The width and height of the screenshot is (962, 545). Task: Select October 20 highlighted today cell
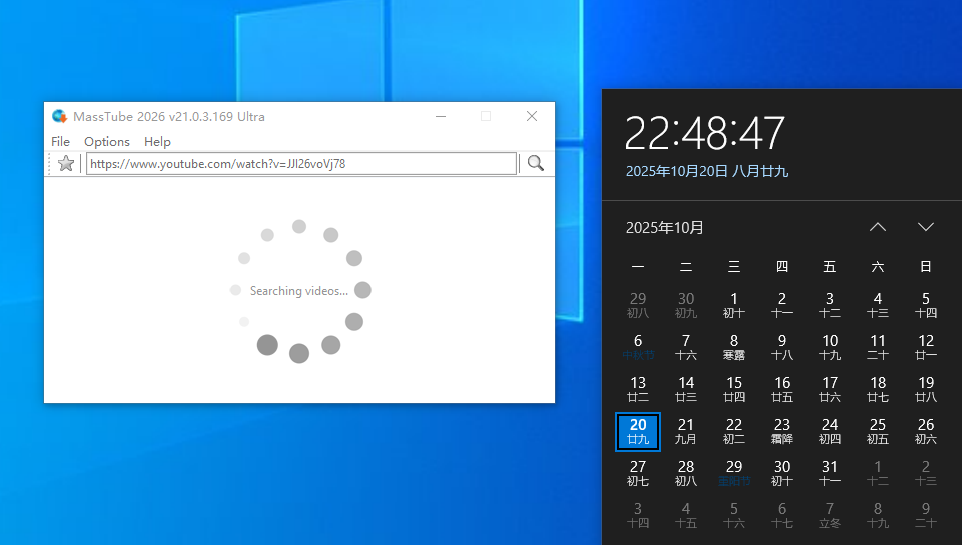tap(638, 431)
